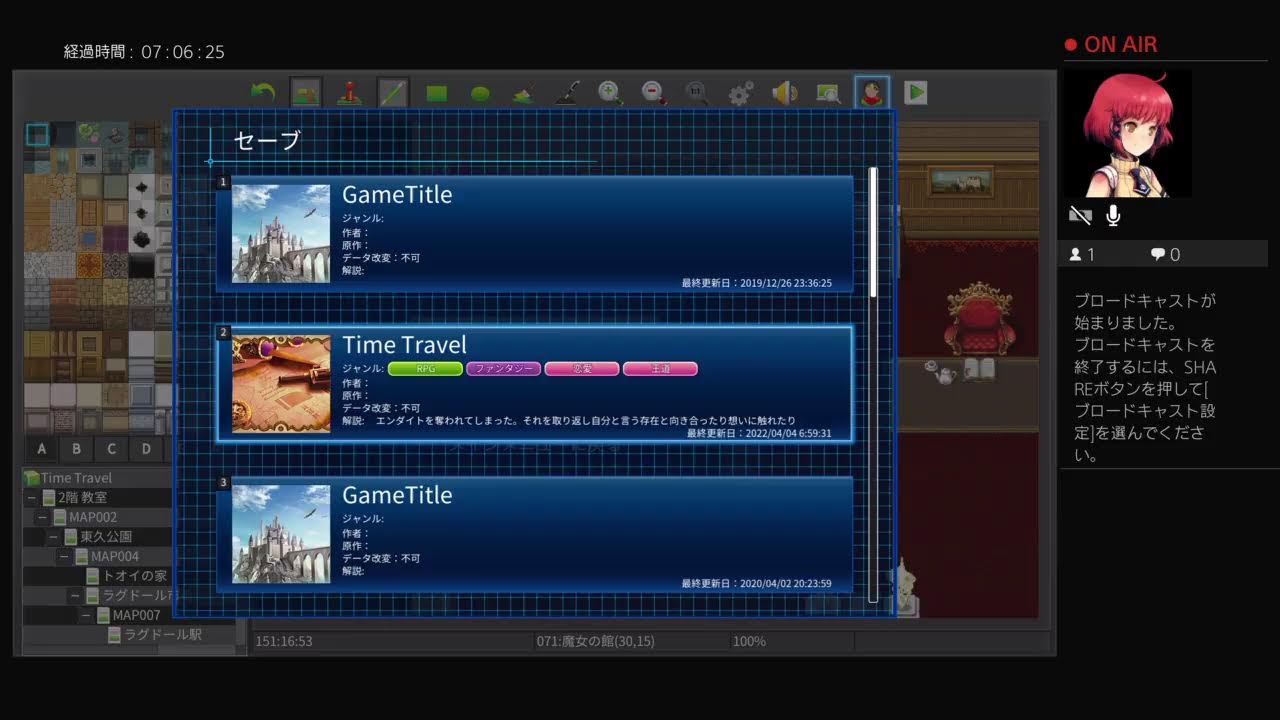The image size is (1280, 720).
Task: Click the zoom in magnifier icon
Action: pyautogui.click(x=610, y=93)
